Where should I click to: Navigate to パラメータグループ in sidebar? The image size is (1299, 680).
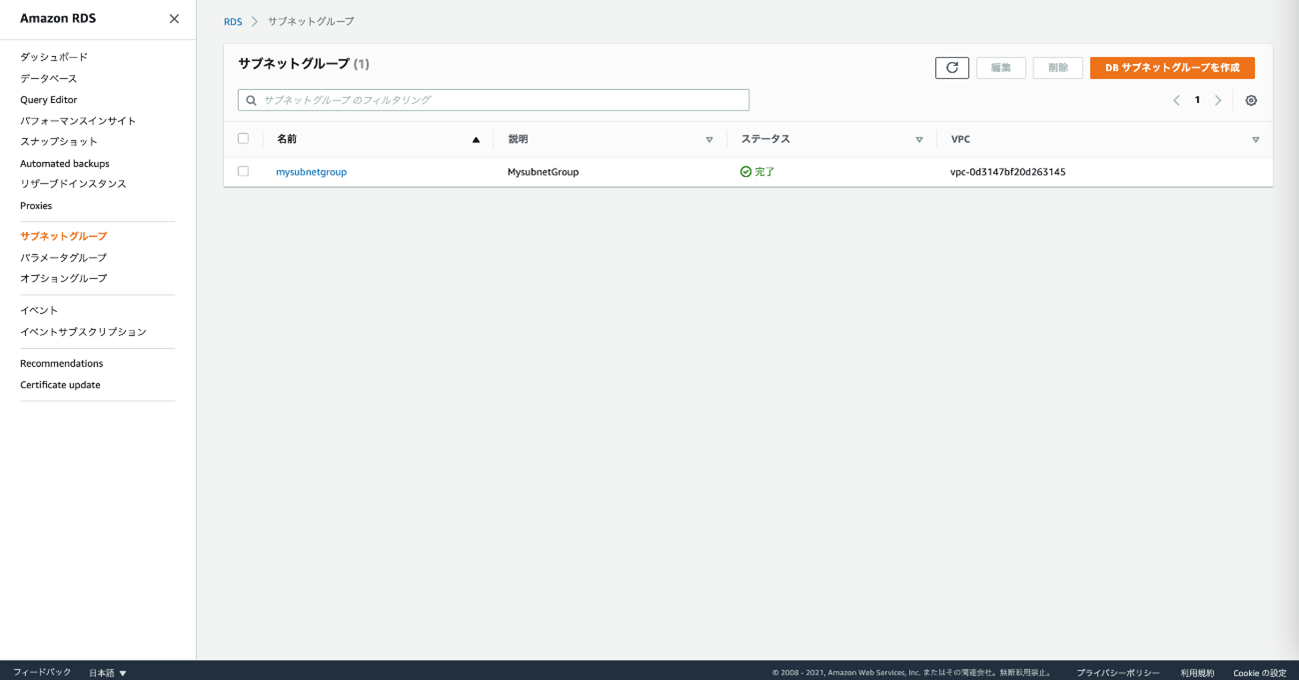point(63,258)
